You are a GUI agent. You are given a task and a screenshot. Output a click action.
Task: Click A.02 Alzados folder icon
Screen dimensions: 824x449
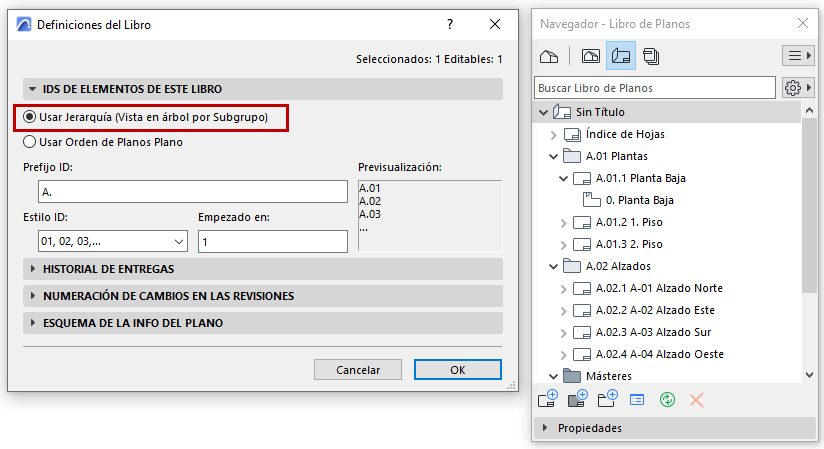572,266
